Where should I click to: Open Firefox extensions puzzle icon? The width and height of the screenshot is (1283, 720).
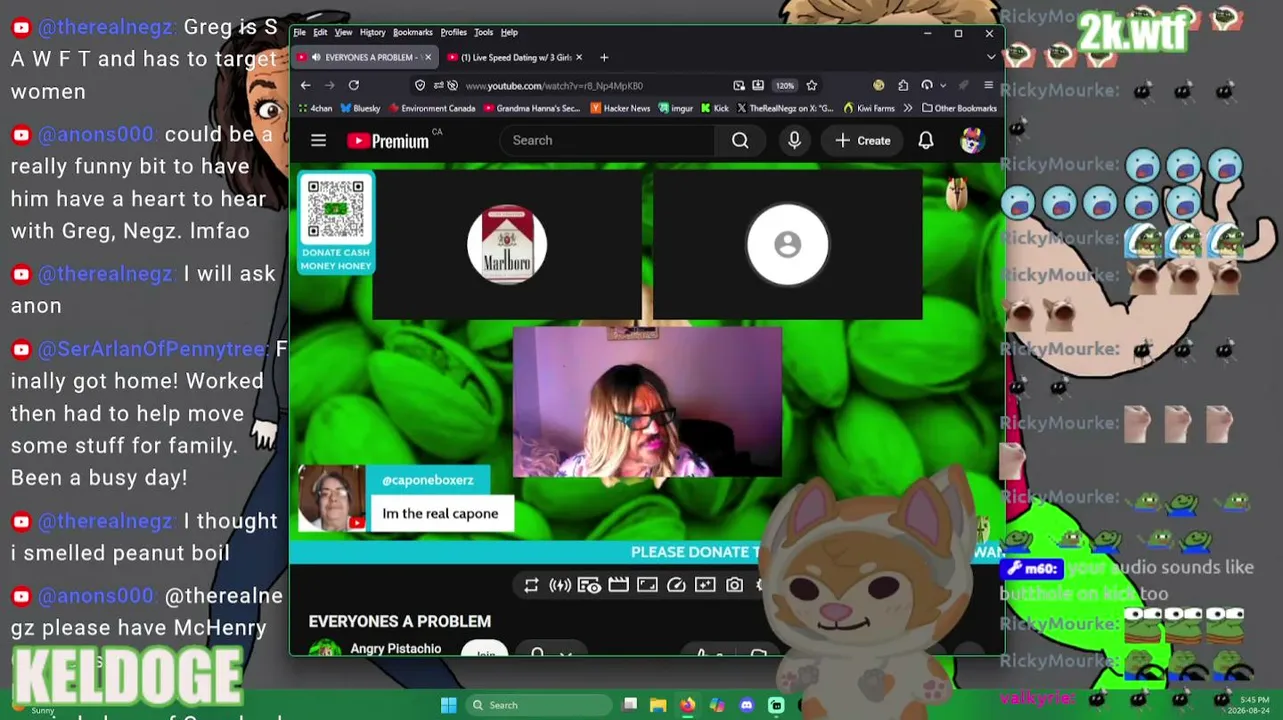[x=903, y=85]
